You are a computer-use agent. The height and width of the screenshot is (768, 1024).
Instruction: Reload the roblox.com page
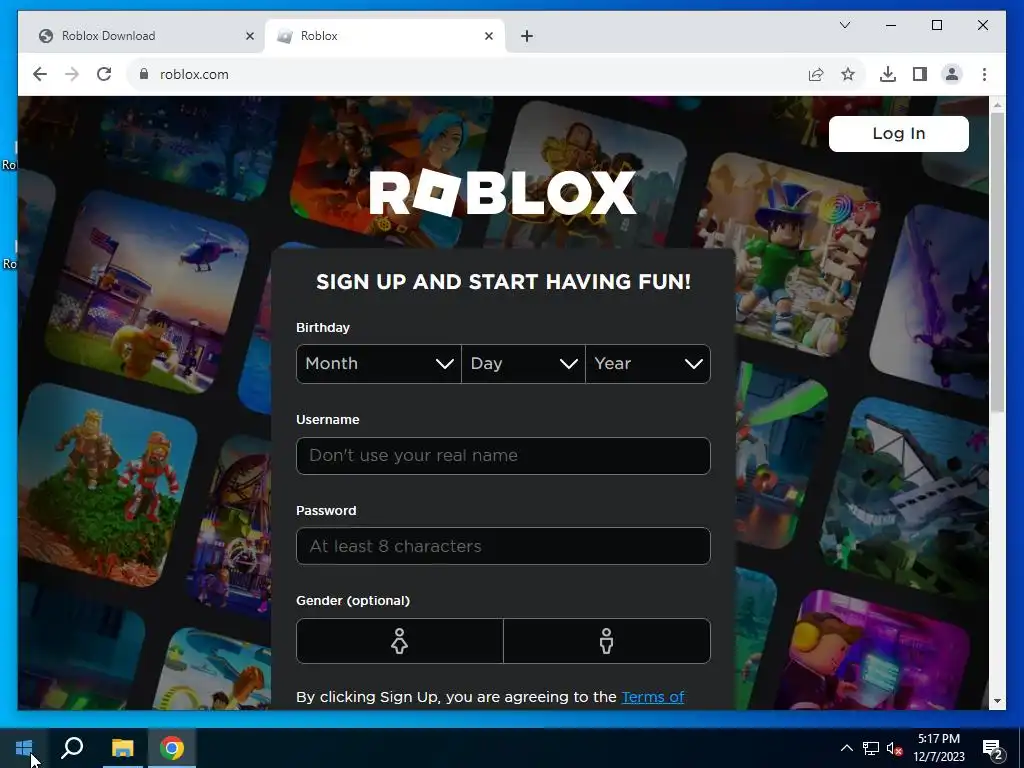tap(104, 74)
